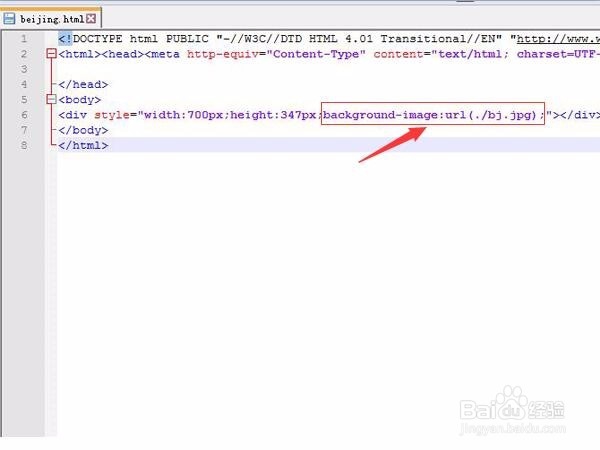Click the save-state disk icon on the beijing.html tab
Image resolution: width=600 pixels, height=450 pixels.
[9, 18]
